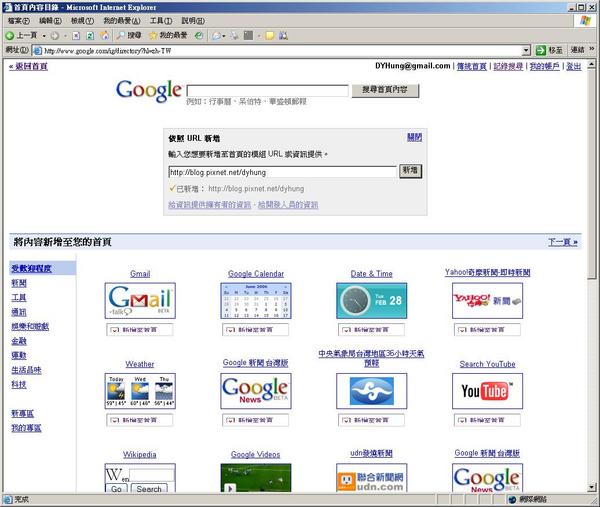Click the udn.com news thumbnail

point(372,478)
